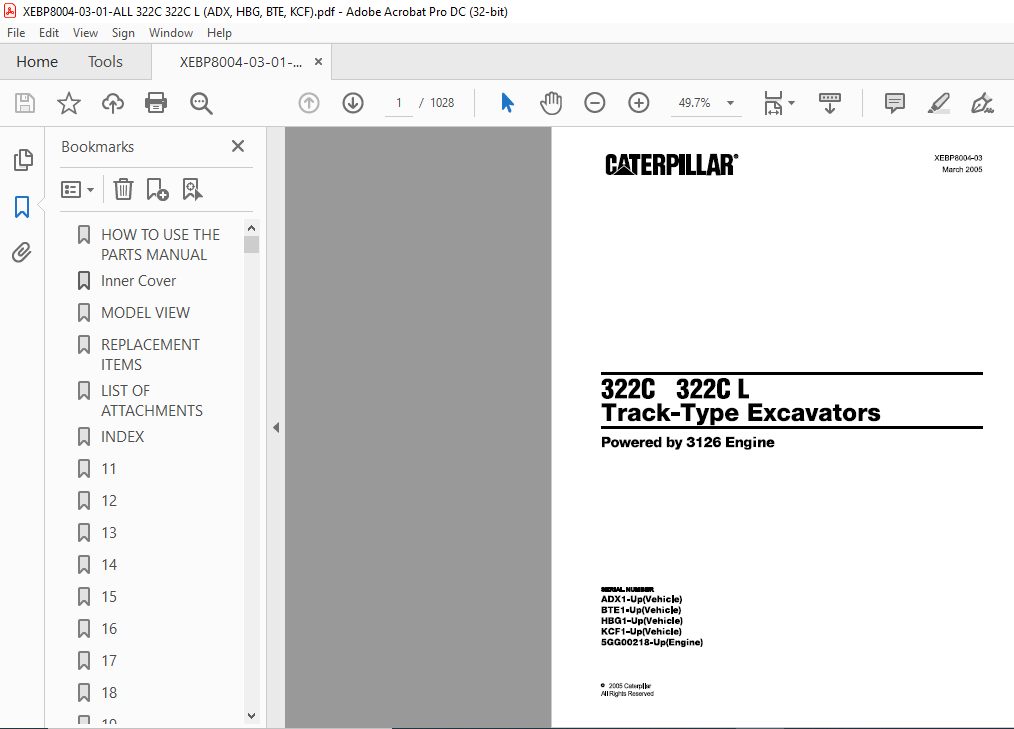Go to next page with the down arrow
The image size is (1014, 729).
click(353, 103)
